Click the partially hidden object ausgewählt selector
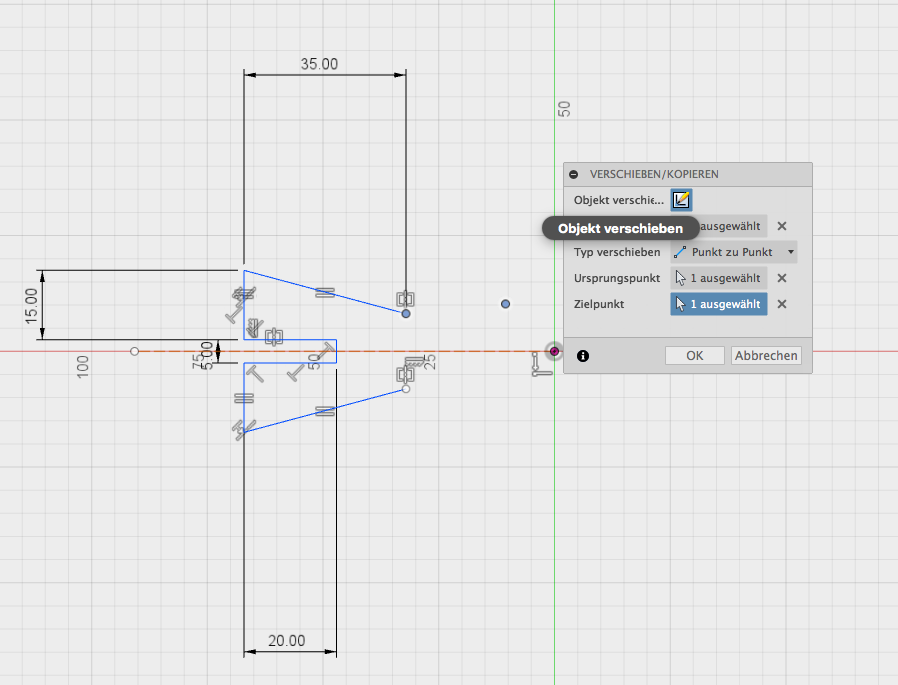 [x=733, y=226]
